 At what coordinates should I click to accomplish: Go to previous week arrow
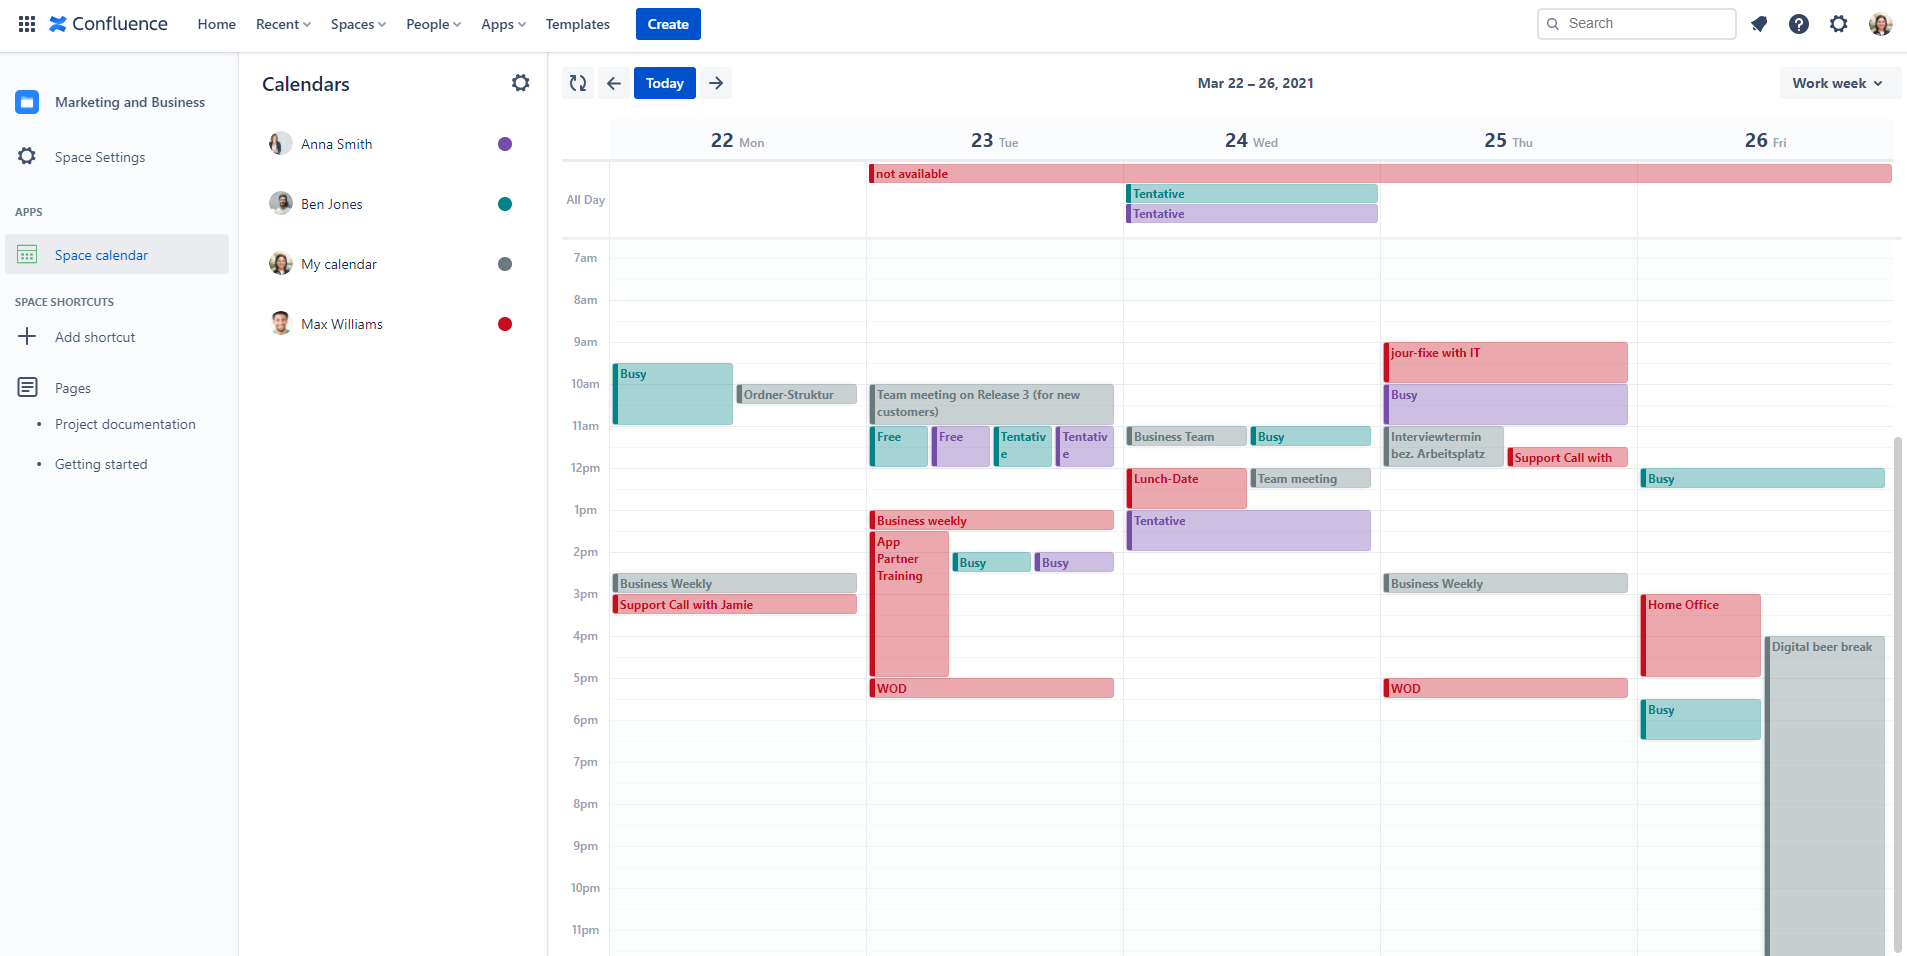[614, 83]
